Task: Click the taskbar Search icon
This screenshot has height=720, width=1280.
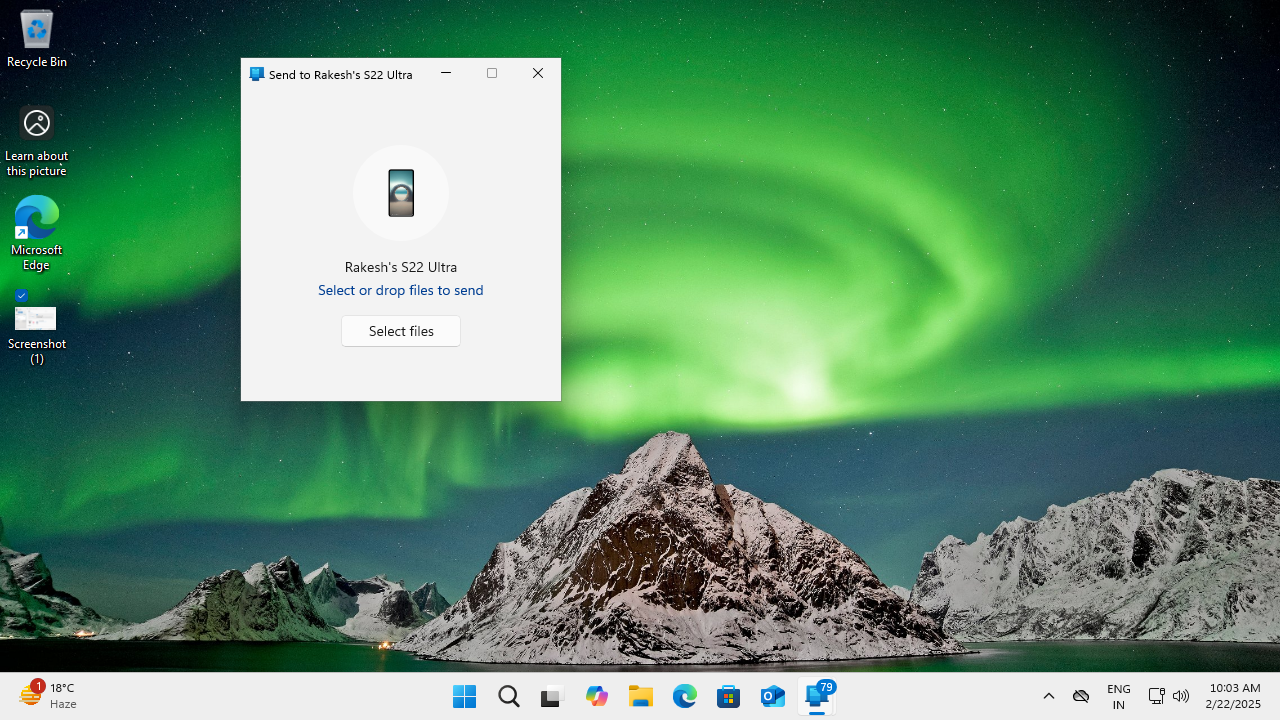Action: click(509, 697)
